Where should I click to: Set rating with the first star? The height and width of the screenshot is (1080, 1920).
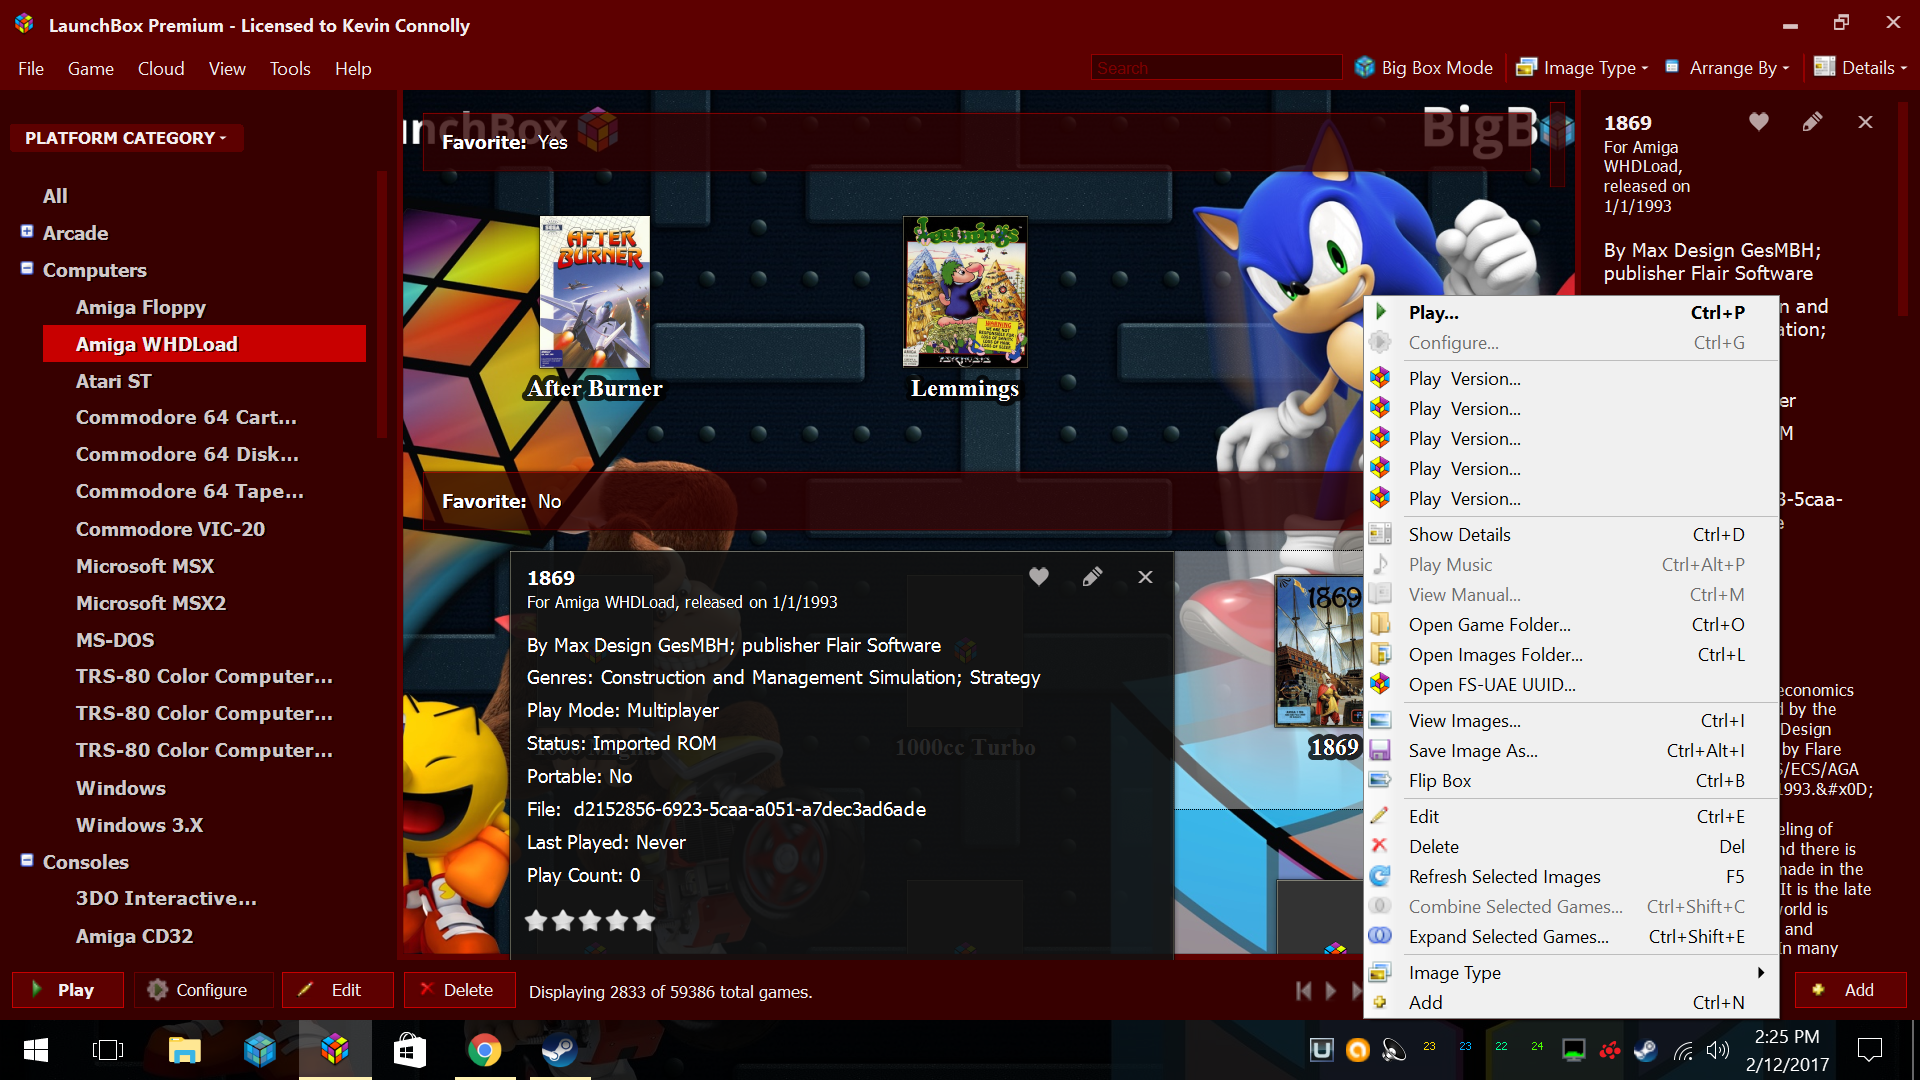click(x=537, y=920)
